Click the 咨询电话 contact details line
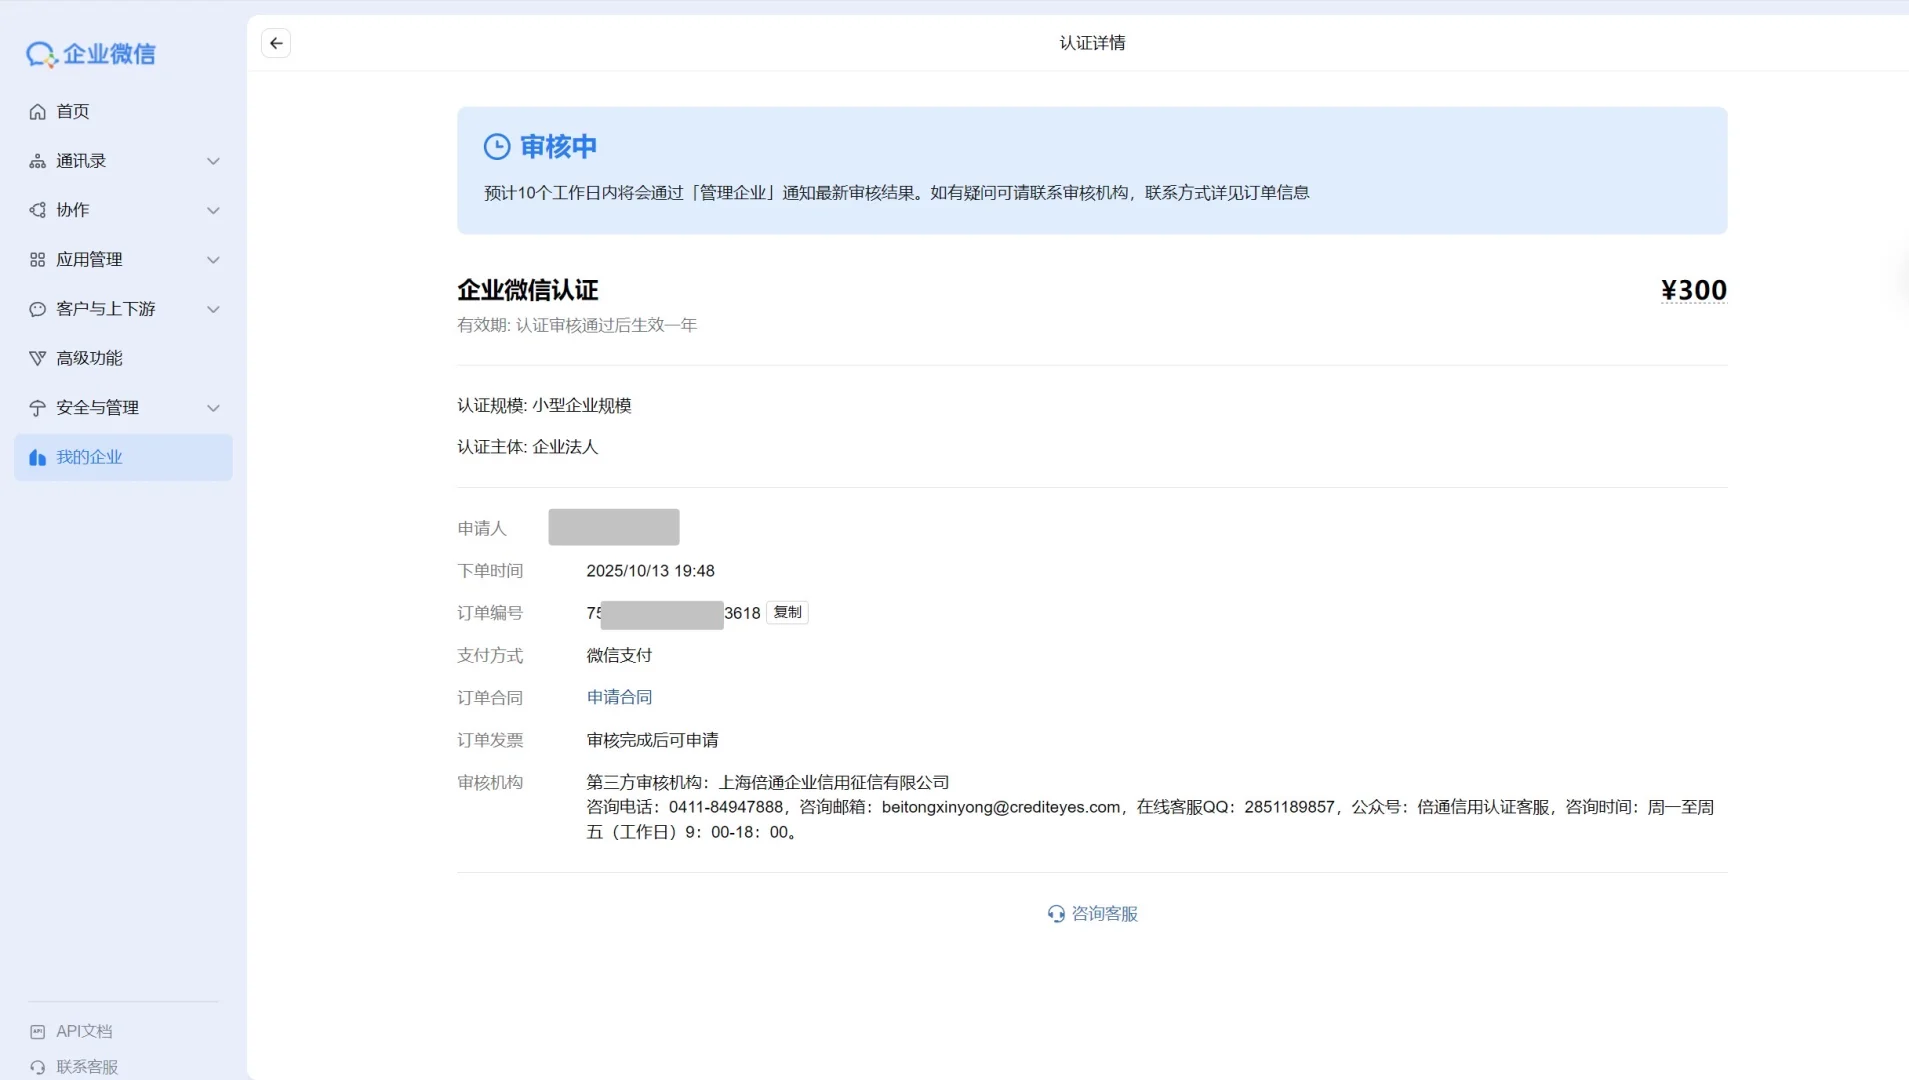 (x=1151, y=820)
